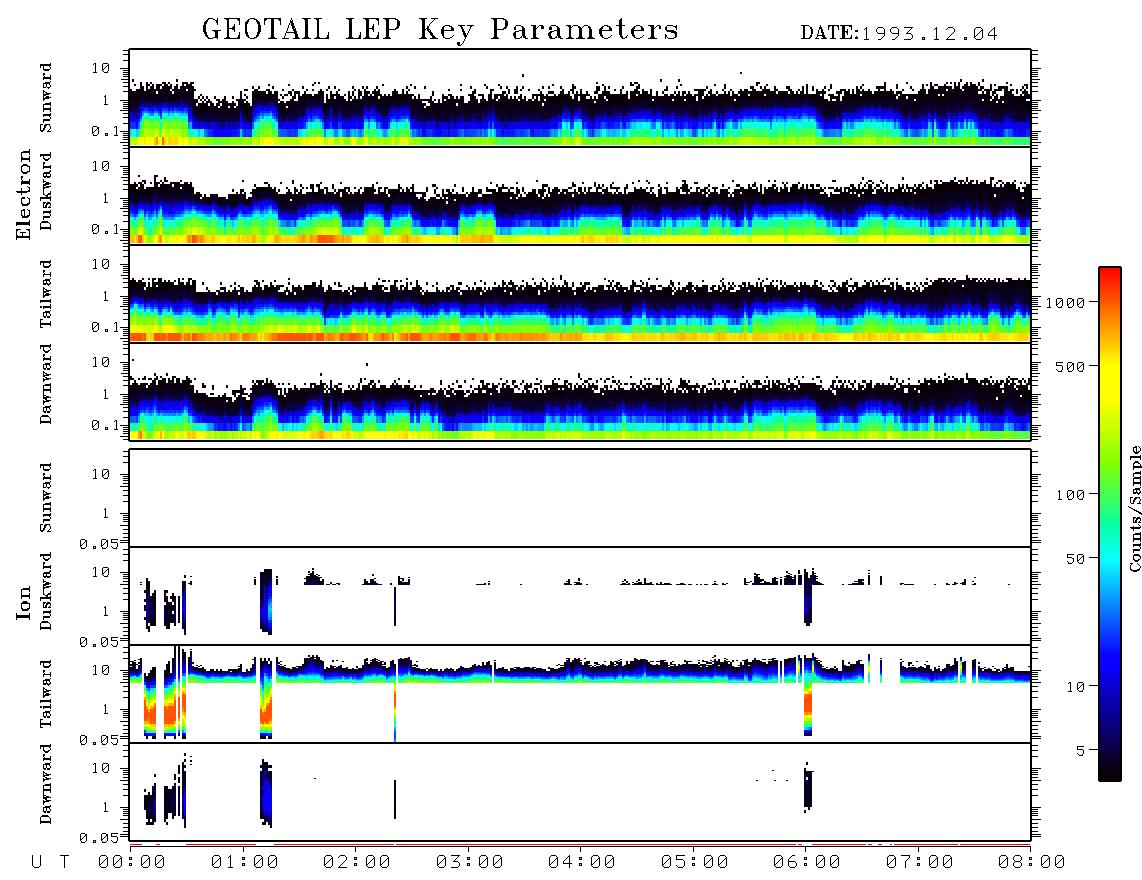Click the Ion Dawnward burst near 06:00
Viewport: 1142px width, 880px height.
[x=808, y=788]
